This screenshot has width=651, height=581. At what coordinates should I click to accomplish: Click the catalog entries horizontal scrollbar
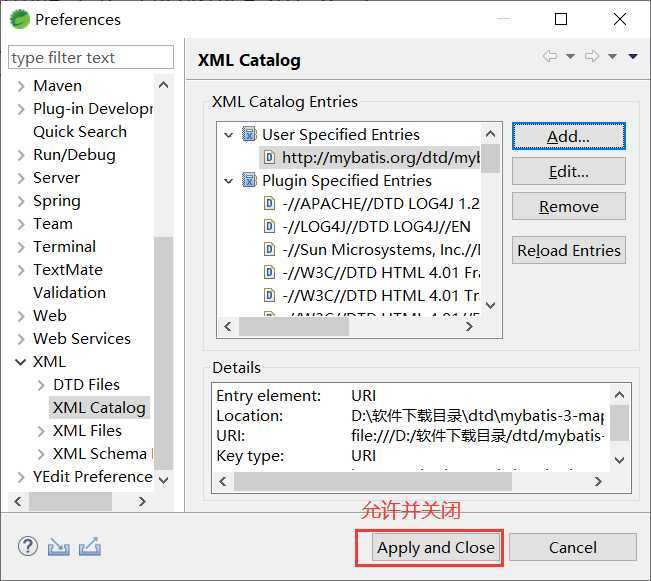coord(300,326)
